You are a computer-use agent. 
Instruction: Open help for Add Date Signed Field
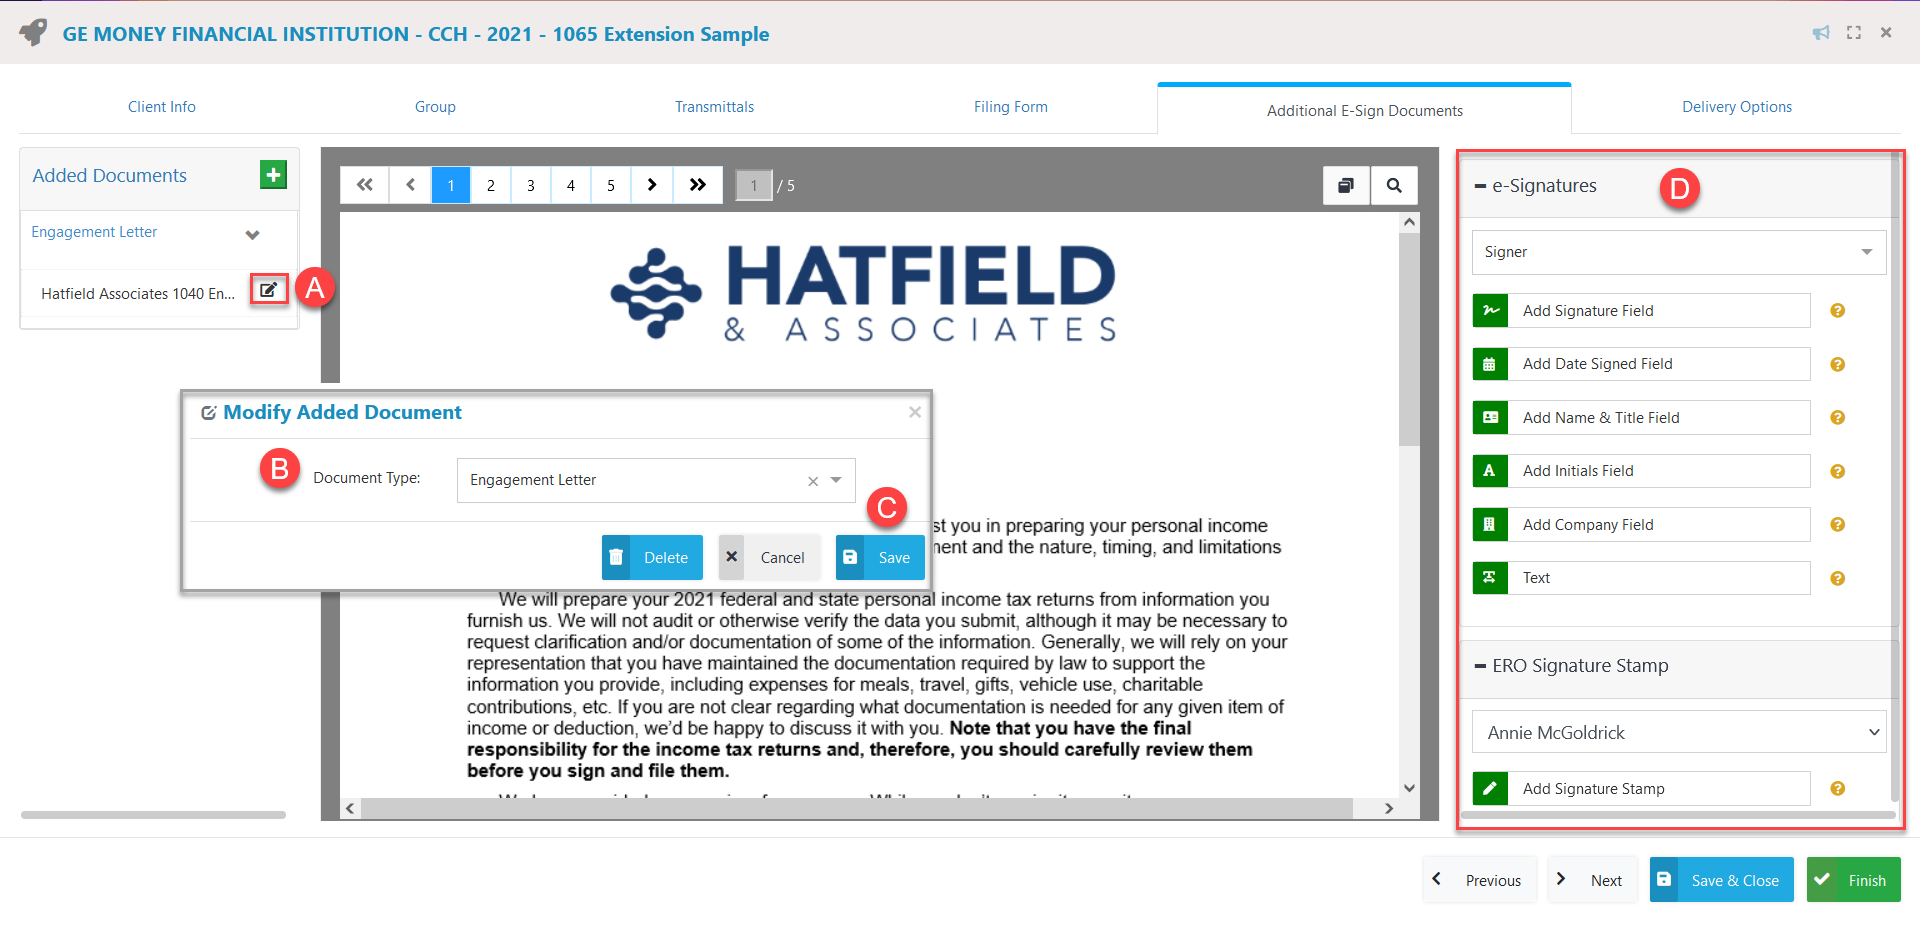(x=1837, y=364)
